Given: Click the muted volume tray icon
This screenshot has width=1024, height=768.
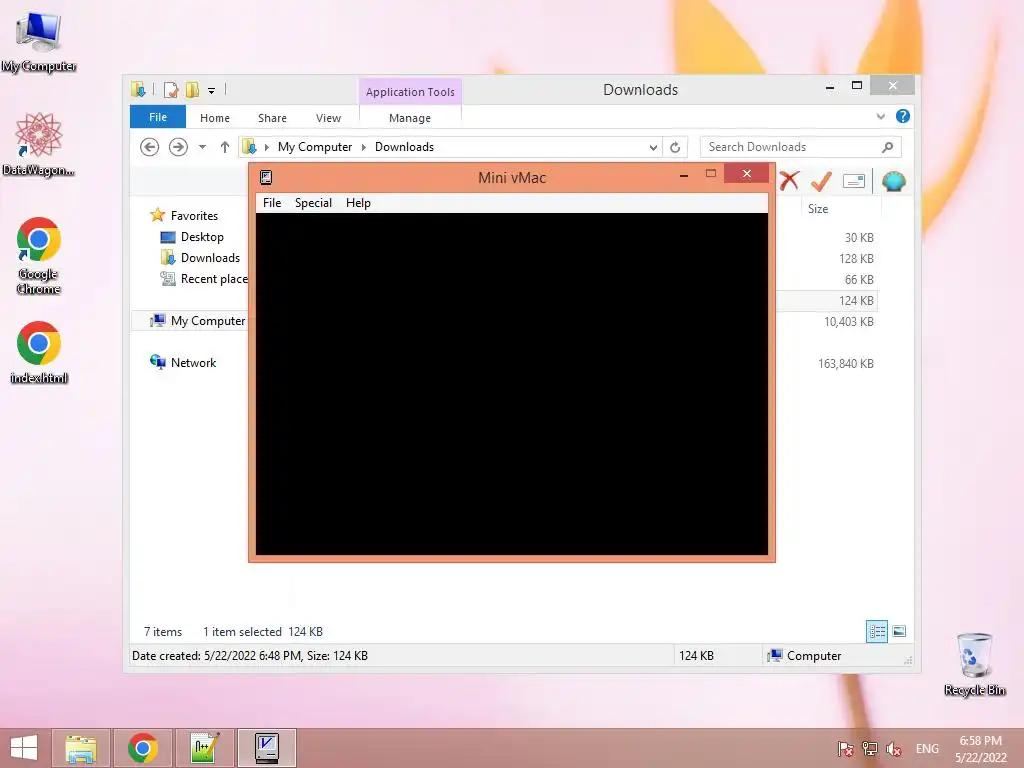Looking at the screenshot, I should 893,749.
